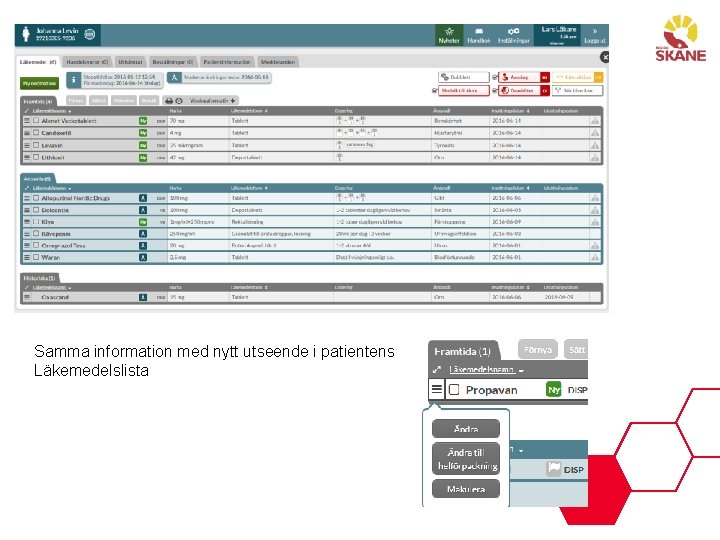This screenshot has height=540, width=720.
Task: Open hamburger menu for Klyx row
Action: tap(27, 222)
